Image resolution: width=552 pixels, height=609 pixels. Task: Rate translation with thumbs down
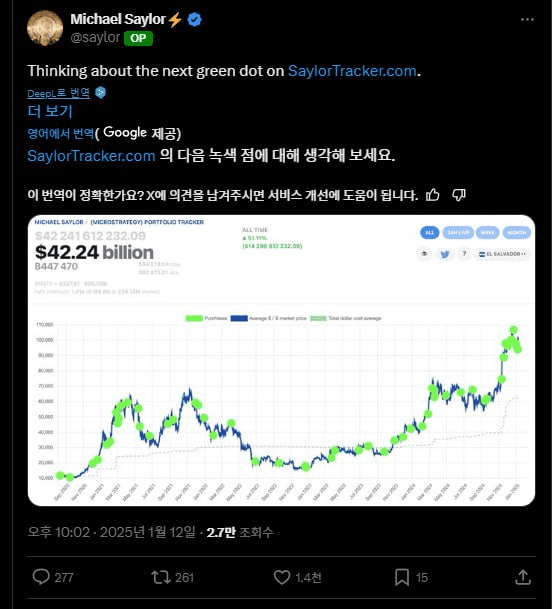pos(459,195)
